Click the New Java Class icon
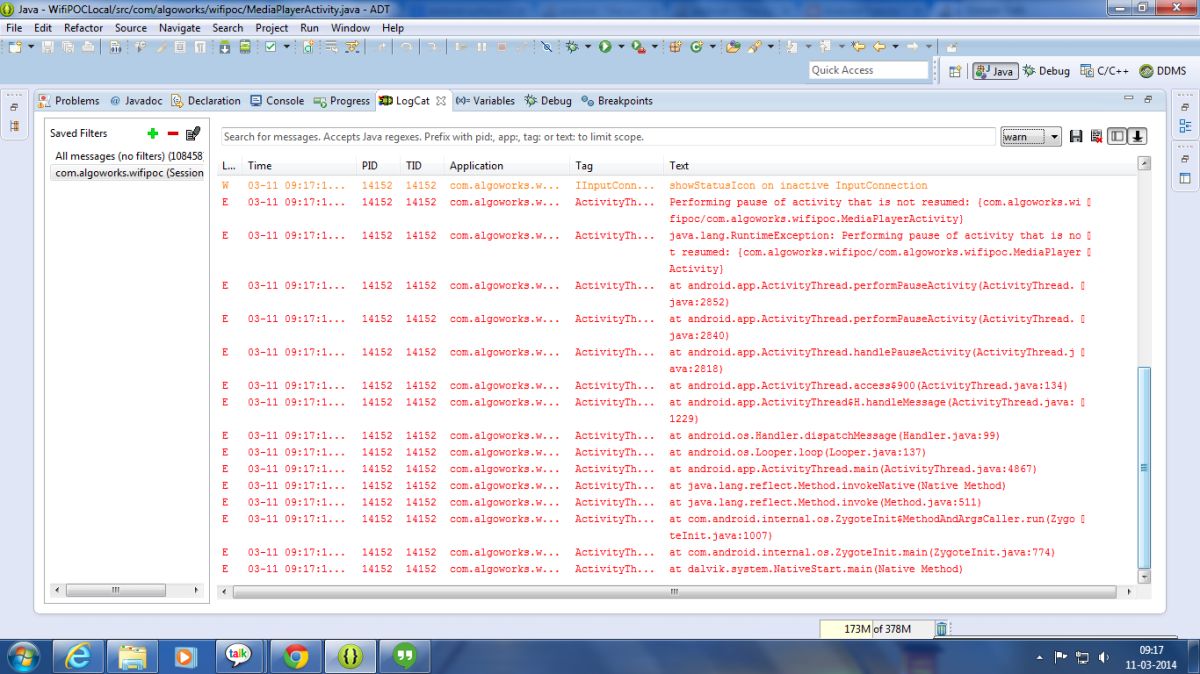 [696, 46]
